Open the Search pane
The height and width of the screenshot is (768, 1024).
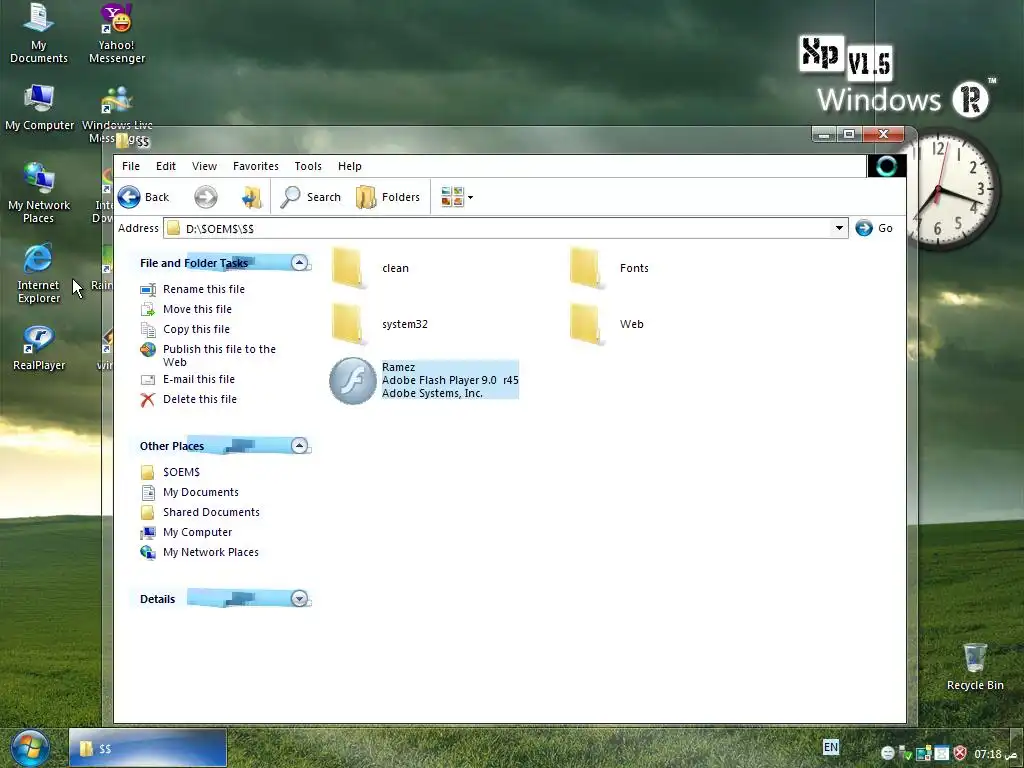coord(311,197)
